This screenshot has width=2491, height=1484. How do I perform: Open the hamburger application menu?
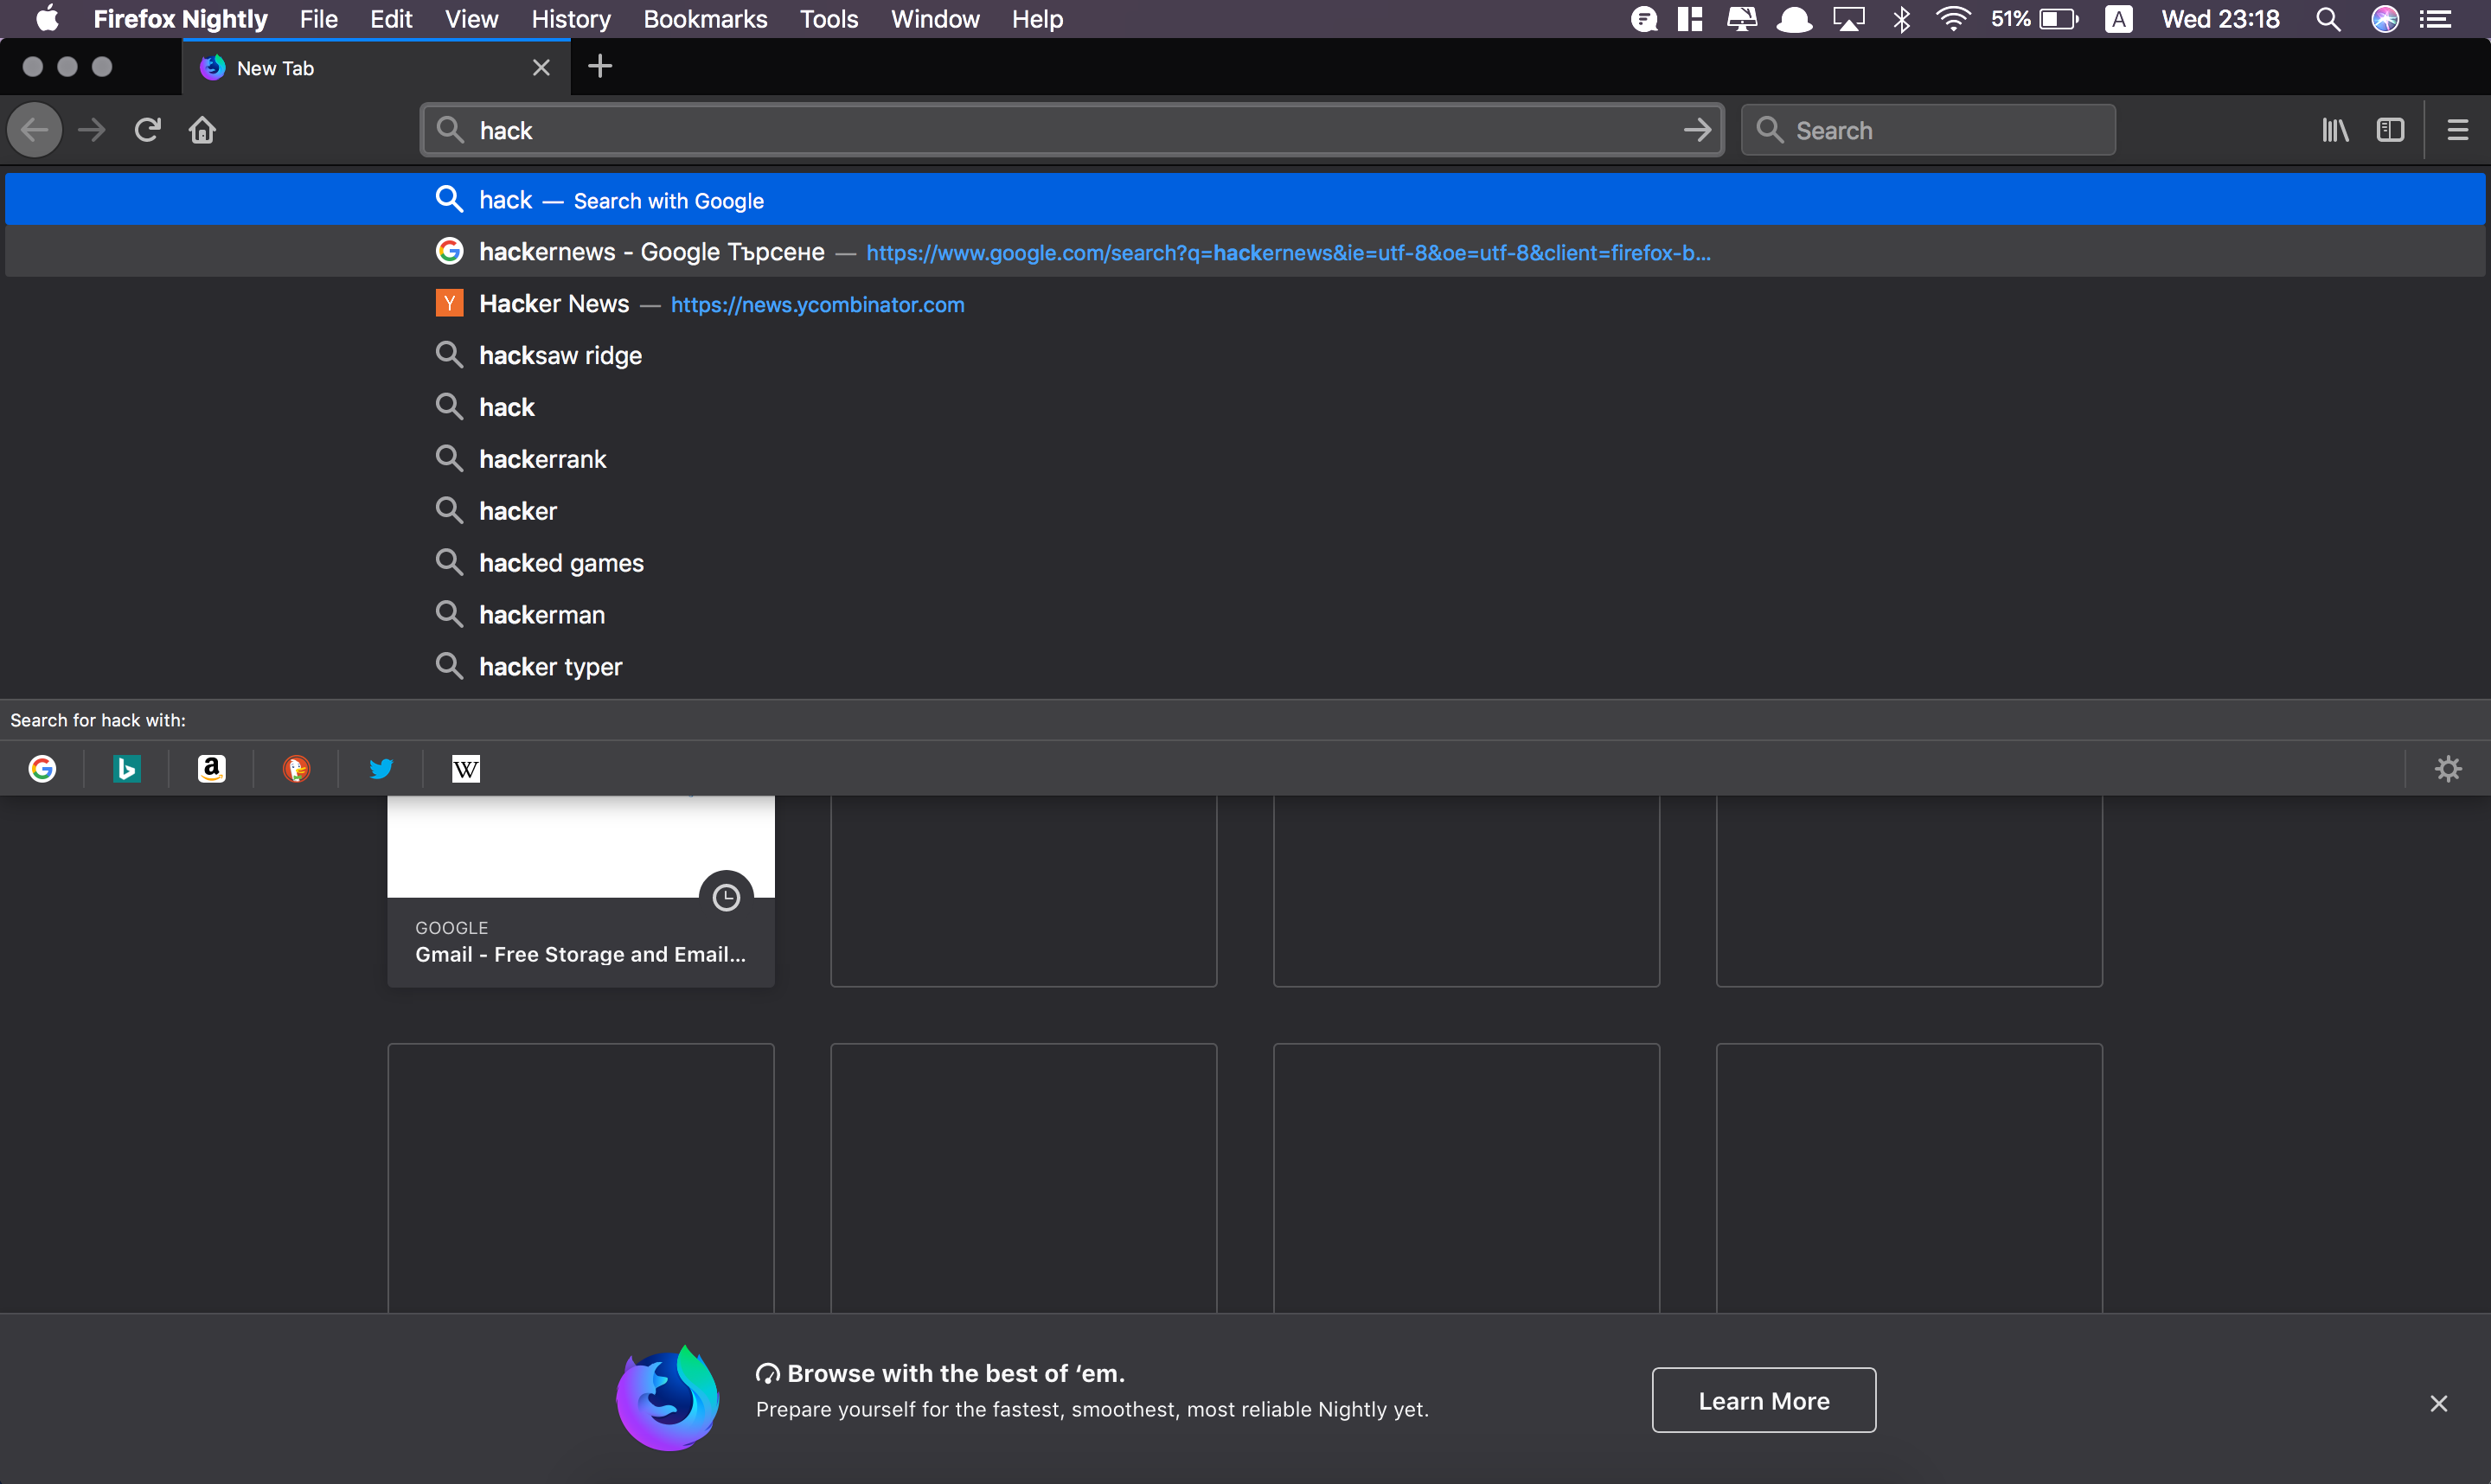[2458, 130]
